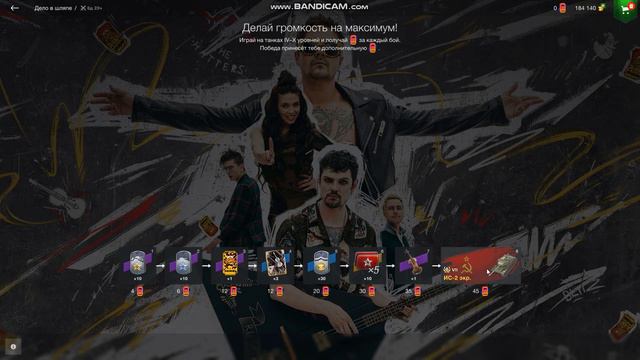640x360 pixels.
Task: Click the token cost 45 under tank
Action: (x=480, y=291)
